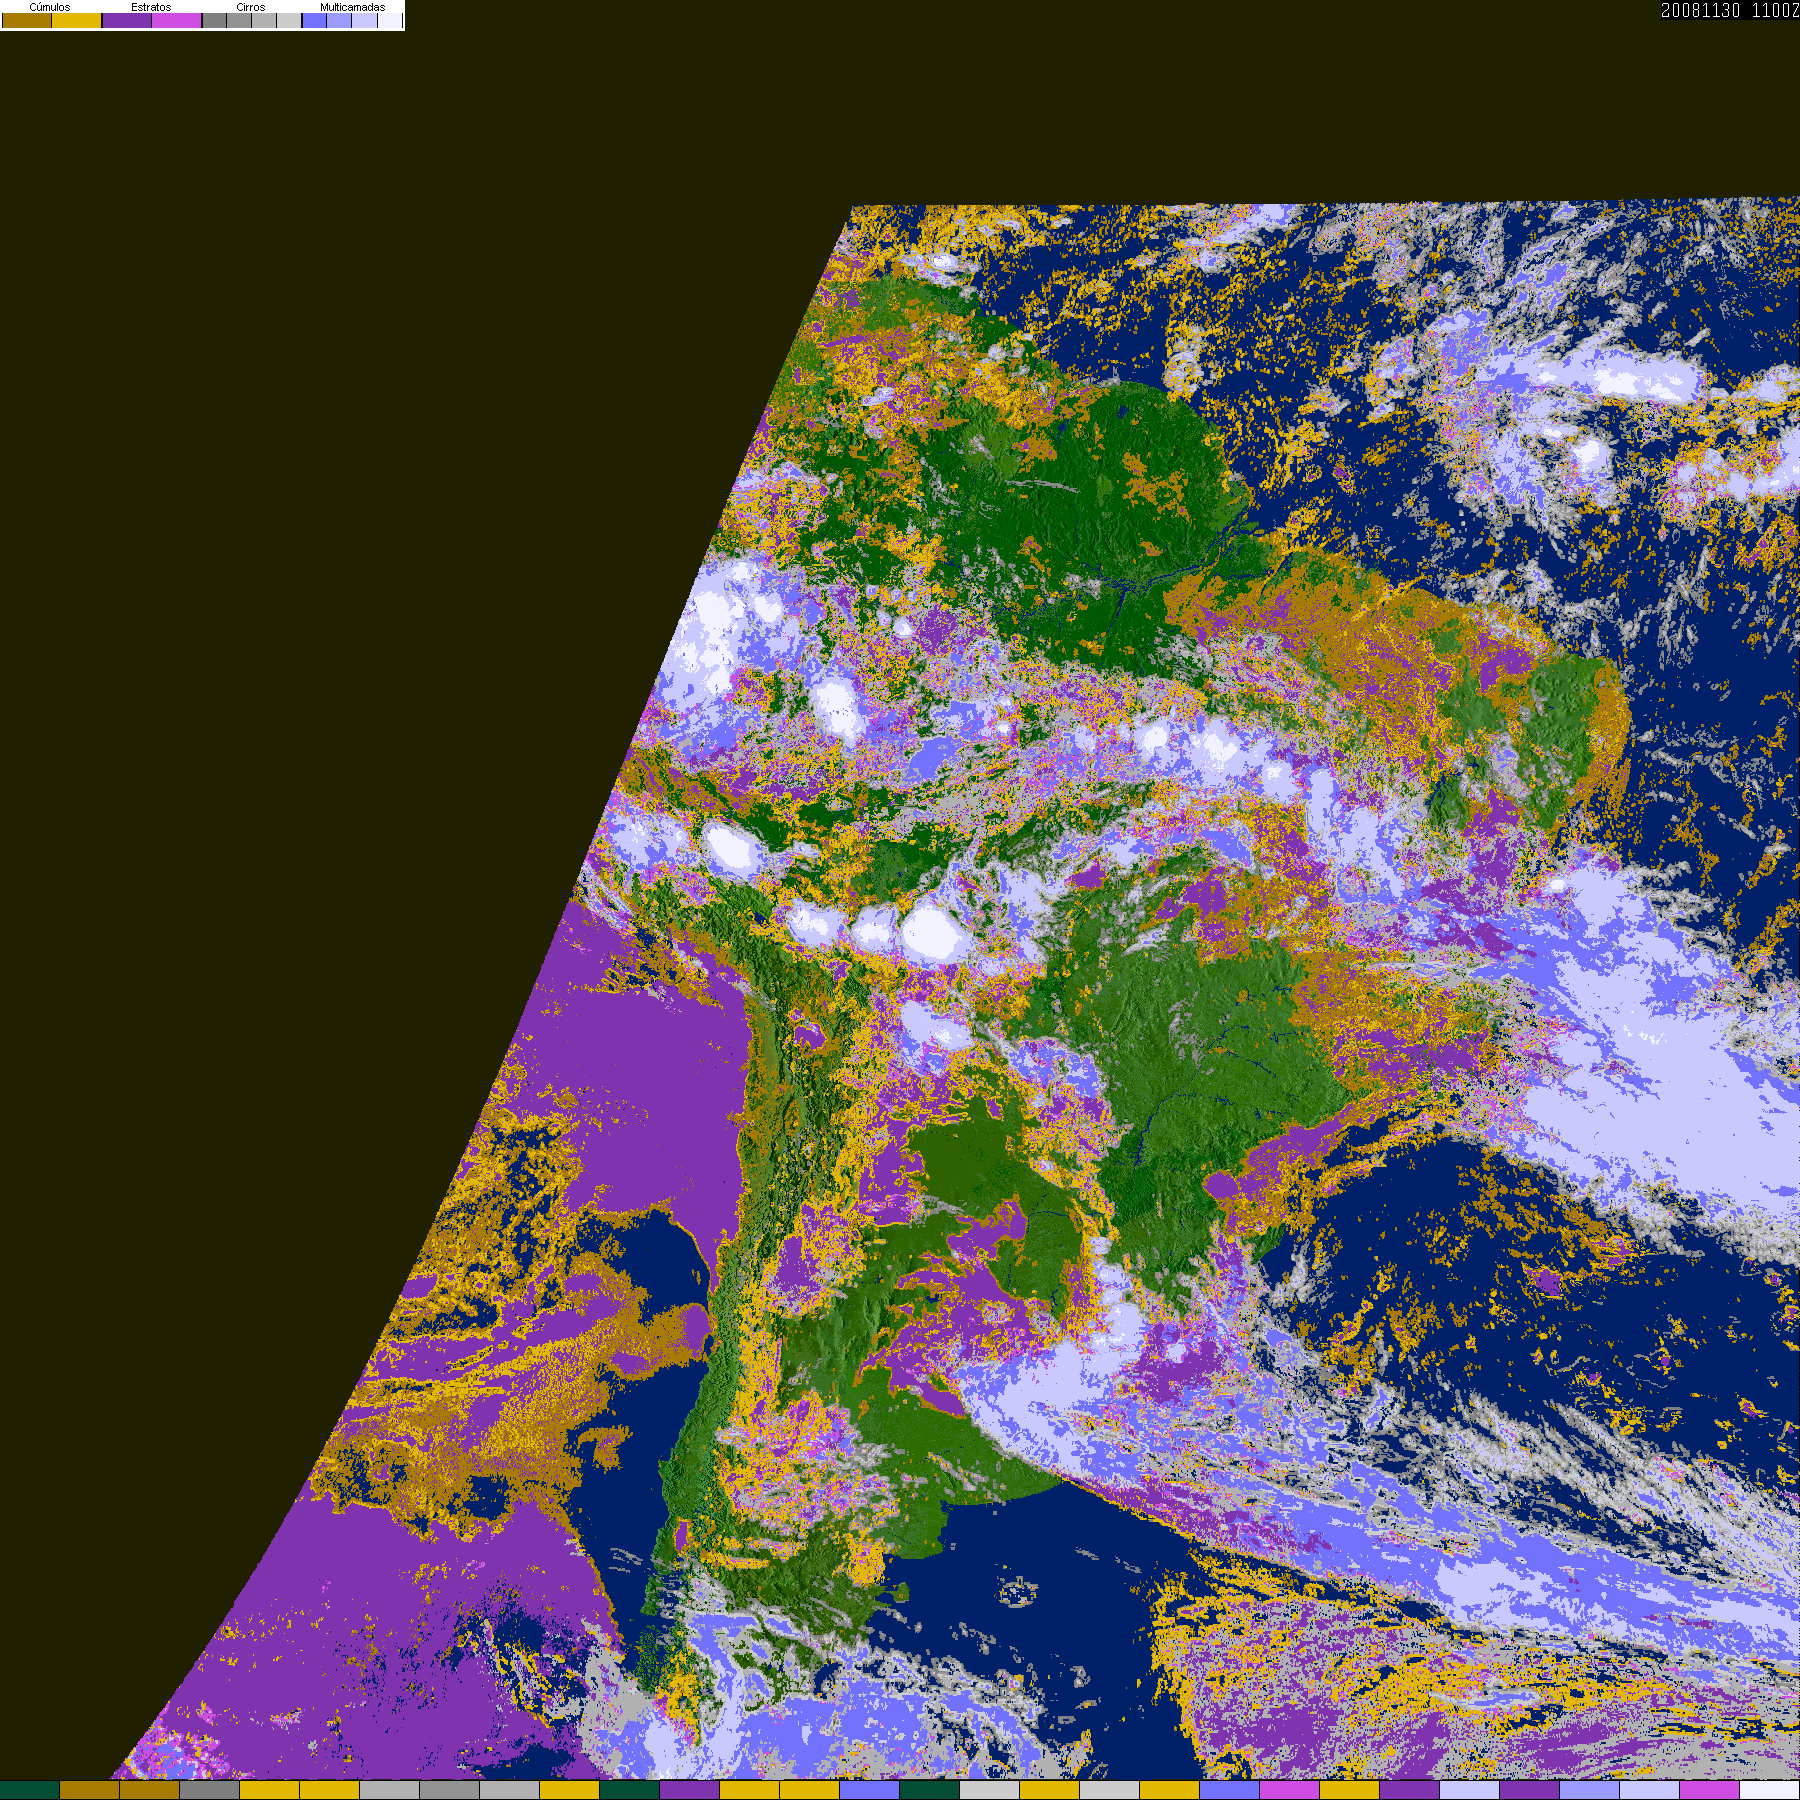Click the dark brown Cúmulos legend swatch
Viewport: 1800px width, 1800px height.
pos(27,20)
